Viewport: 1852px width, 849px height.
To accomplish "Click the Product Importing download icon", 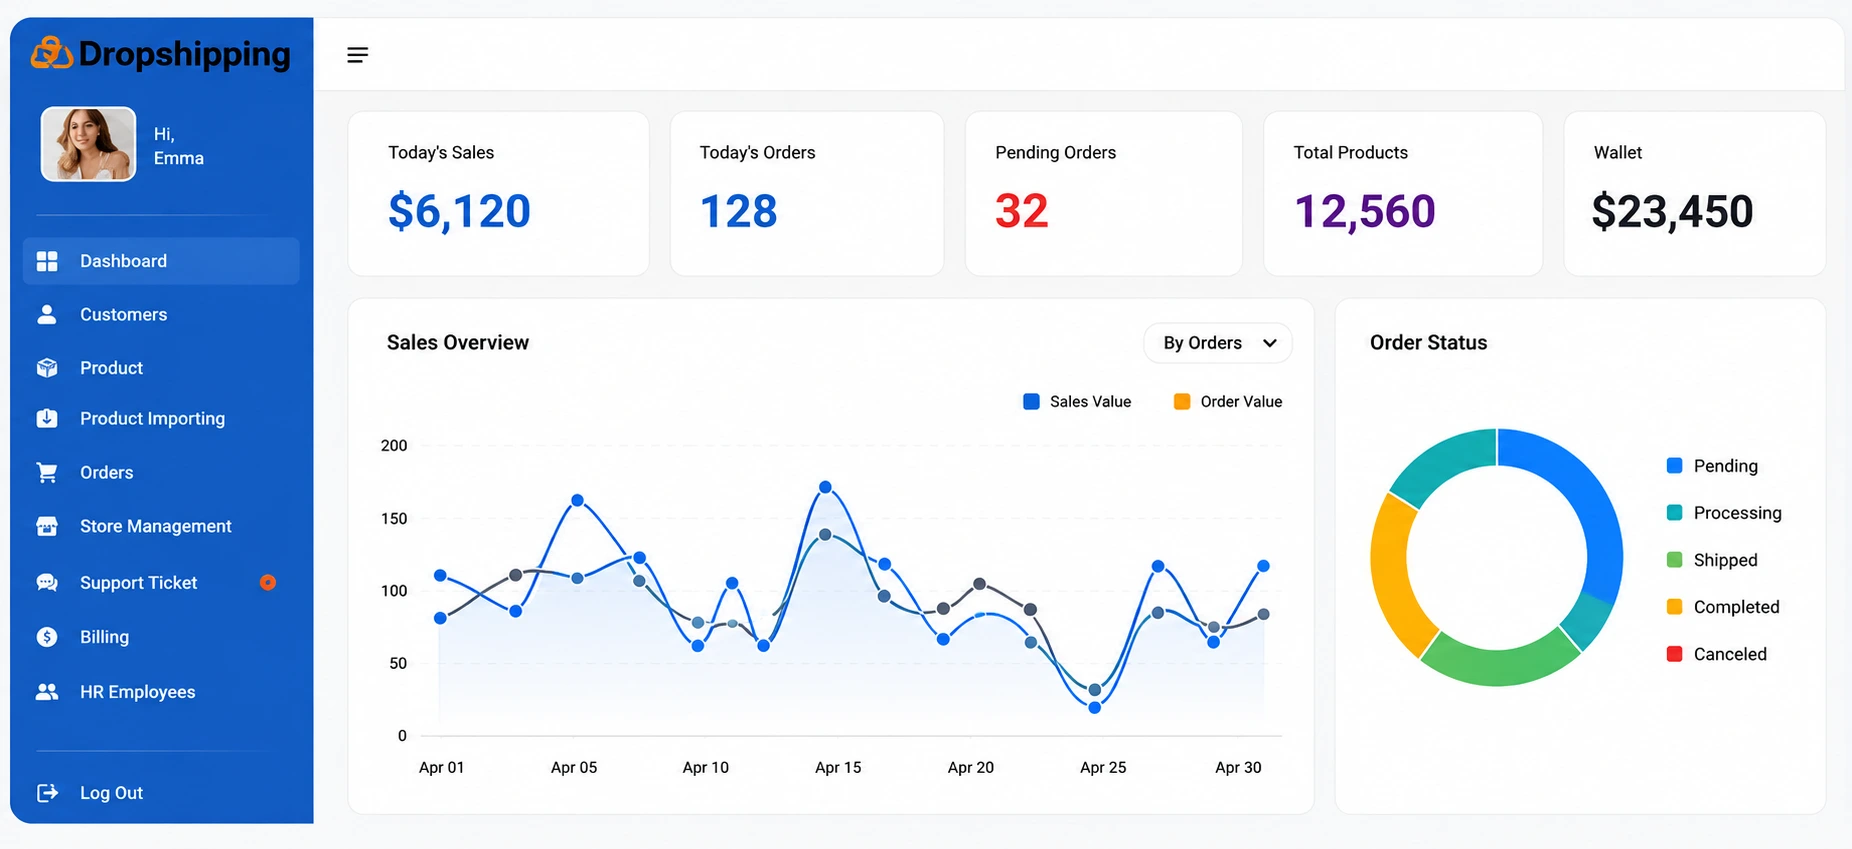I will tap(47, 418).
